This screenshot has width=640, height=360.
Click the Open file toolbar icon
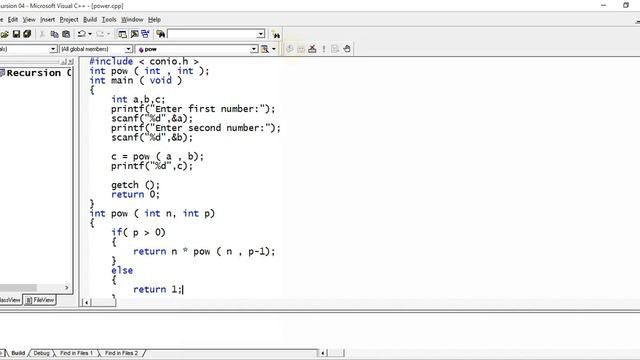pyautogui.click(x=4, y=34)
